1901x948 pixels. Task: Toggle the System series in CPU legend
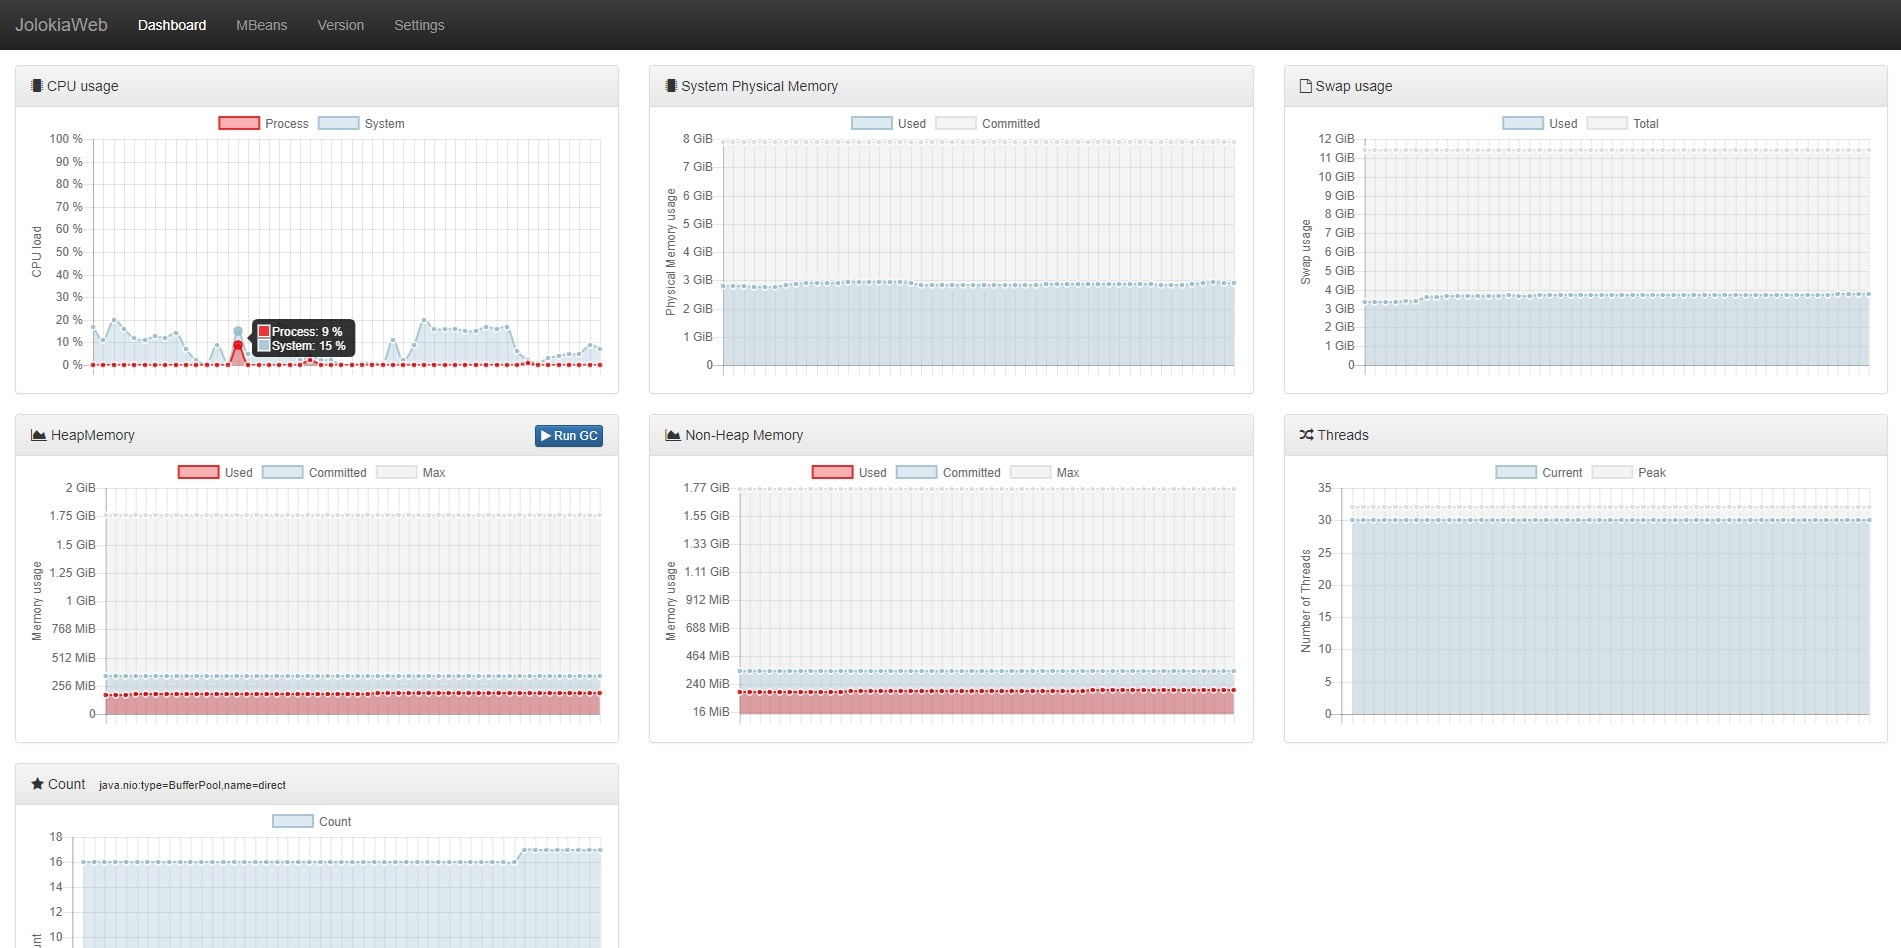tap(361, 124)
